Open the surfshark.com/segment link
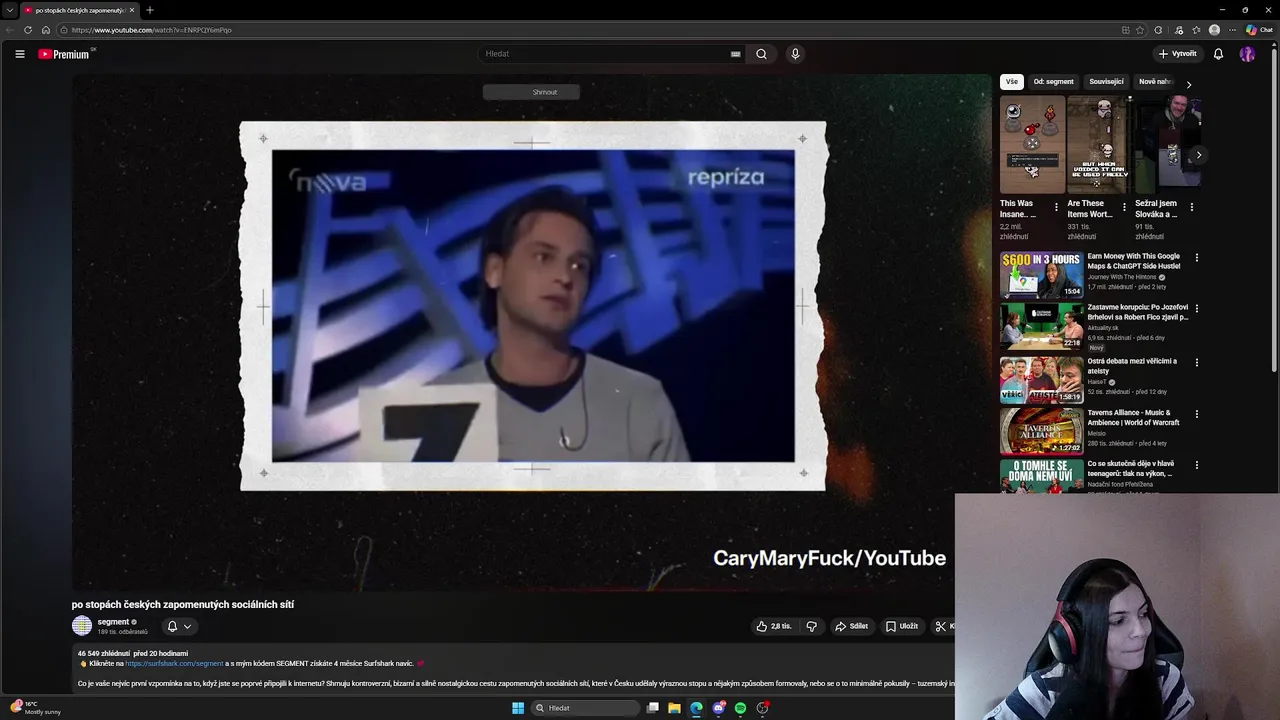The image size is (1280, 720). click(174, 663)
